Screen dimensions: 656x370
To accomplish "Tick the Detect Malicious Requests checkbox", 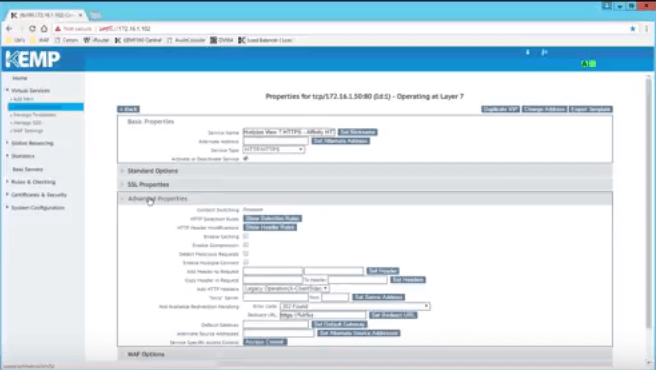I will [x=246, y=254].
